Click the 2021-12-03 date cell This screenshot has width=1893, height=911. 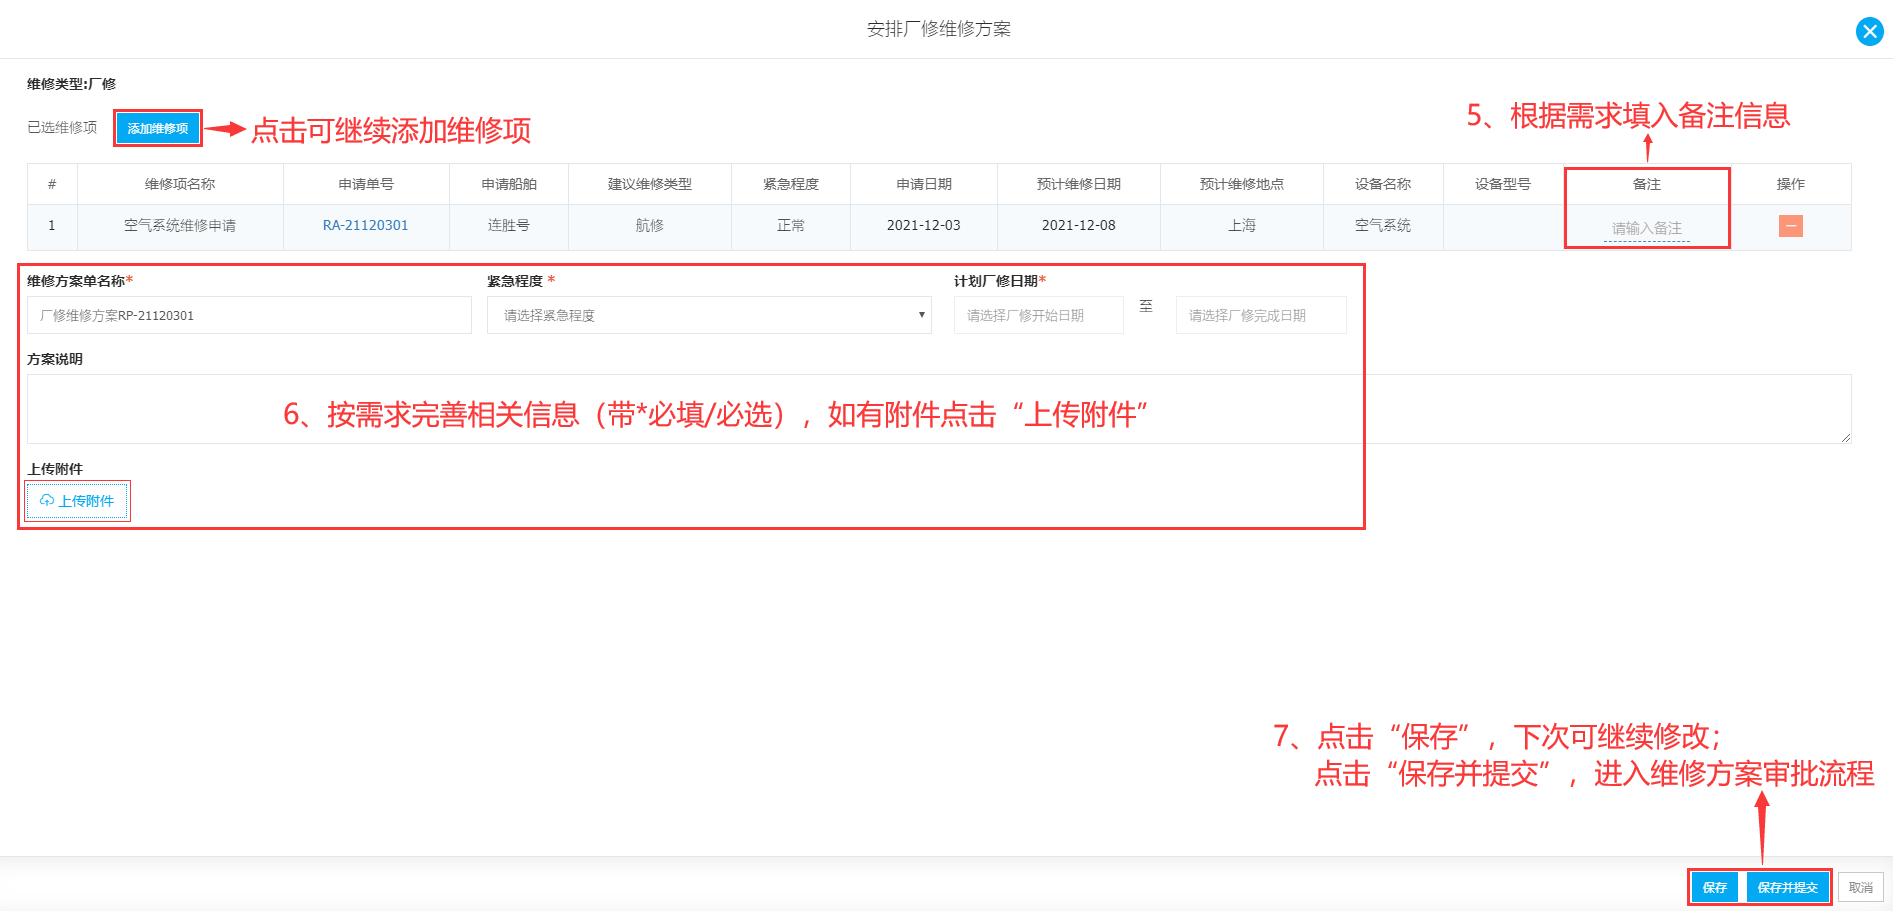click(924, 226)
